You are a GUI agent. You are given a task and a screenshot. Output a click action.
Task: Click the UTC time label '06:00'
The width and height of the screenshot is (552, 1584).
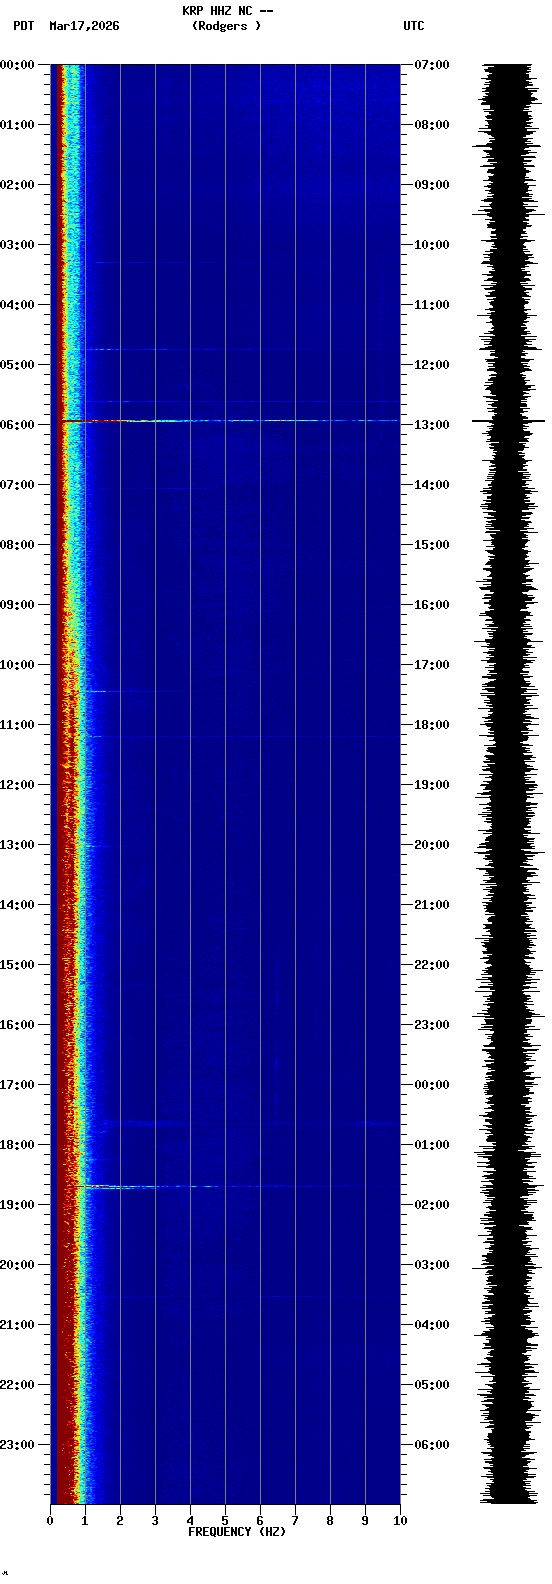click(x=432, y=1445)
